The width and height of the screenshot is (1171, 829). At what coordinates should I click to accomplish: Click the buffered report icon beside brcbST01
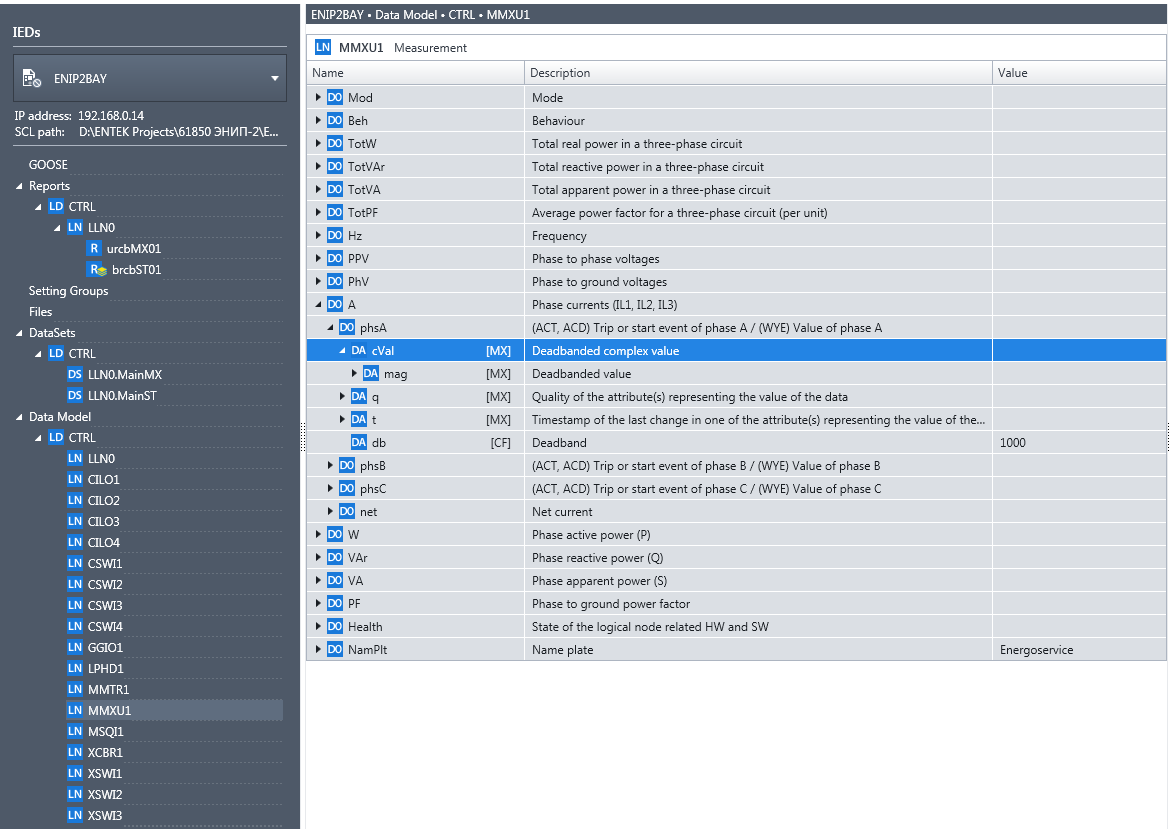coord(96,270)
